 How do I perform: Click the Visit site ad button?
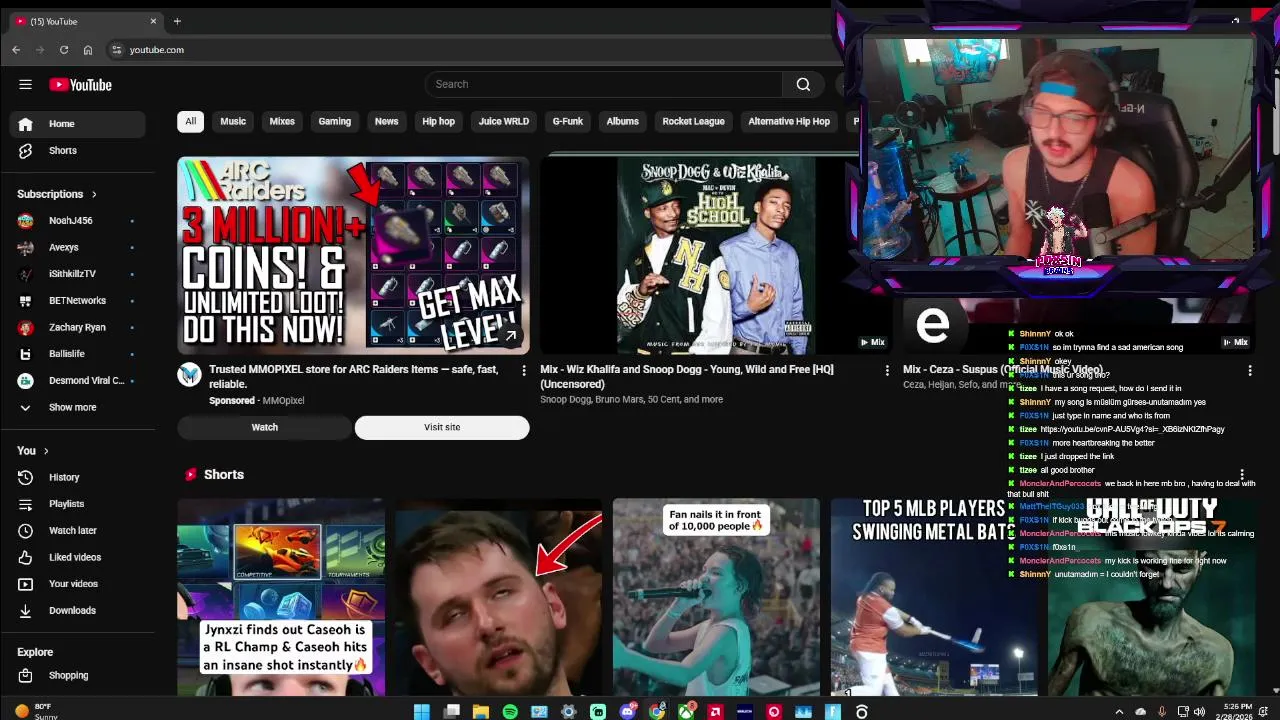pos(442,427)
